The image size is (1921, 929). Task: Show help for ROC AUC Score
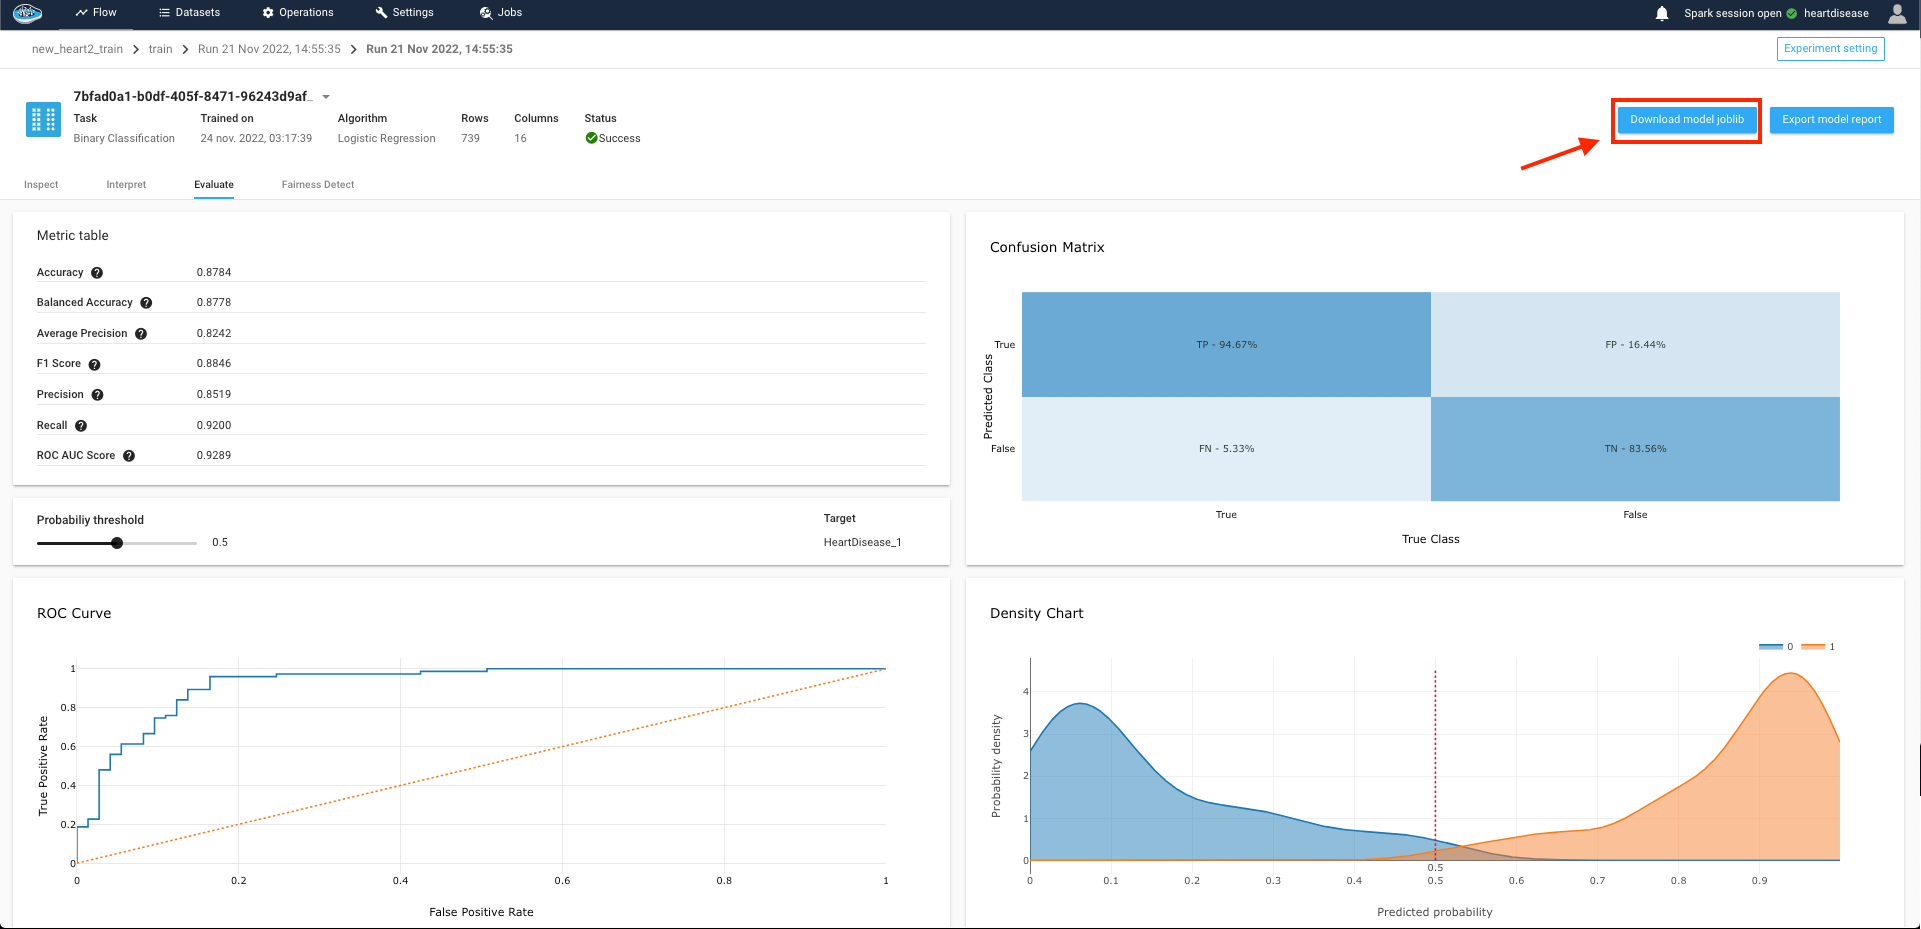[x=129, y=456]
